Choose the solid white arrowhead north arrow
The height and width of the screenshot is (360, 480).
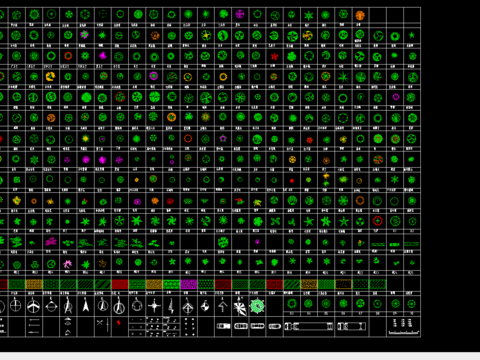(x=86, y=305)
